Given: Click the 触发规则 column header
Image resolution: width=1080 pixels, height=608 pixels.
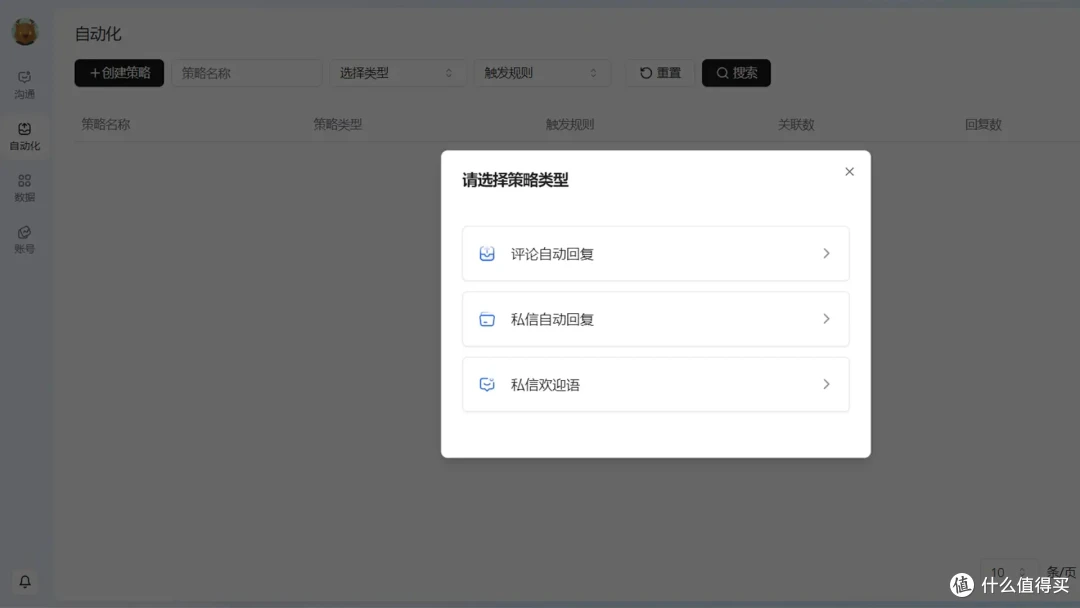Looking at the screenshot, I should 570,125.
